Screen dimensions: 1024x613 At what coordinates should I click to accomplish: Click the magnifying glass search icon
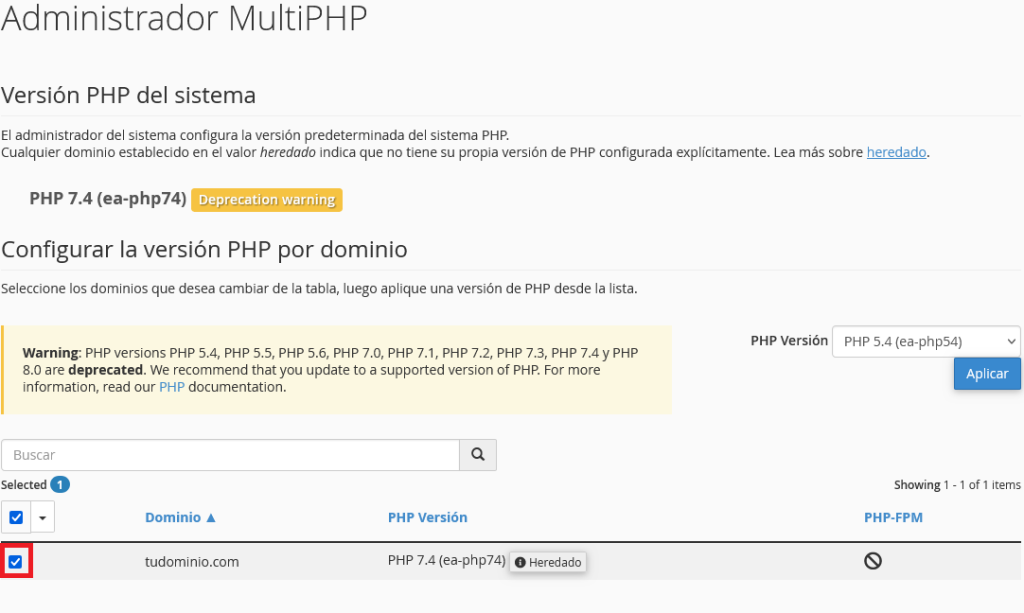point(477,454)
